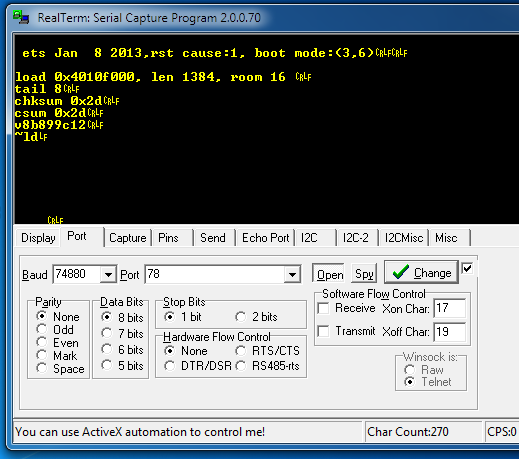Viewport: 519px width, 459px height.
Task: Toggle the checkbox next to Change button
Action: (x=467, y=268)
